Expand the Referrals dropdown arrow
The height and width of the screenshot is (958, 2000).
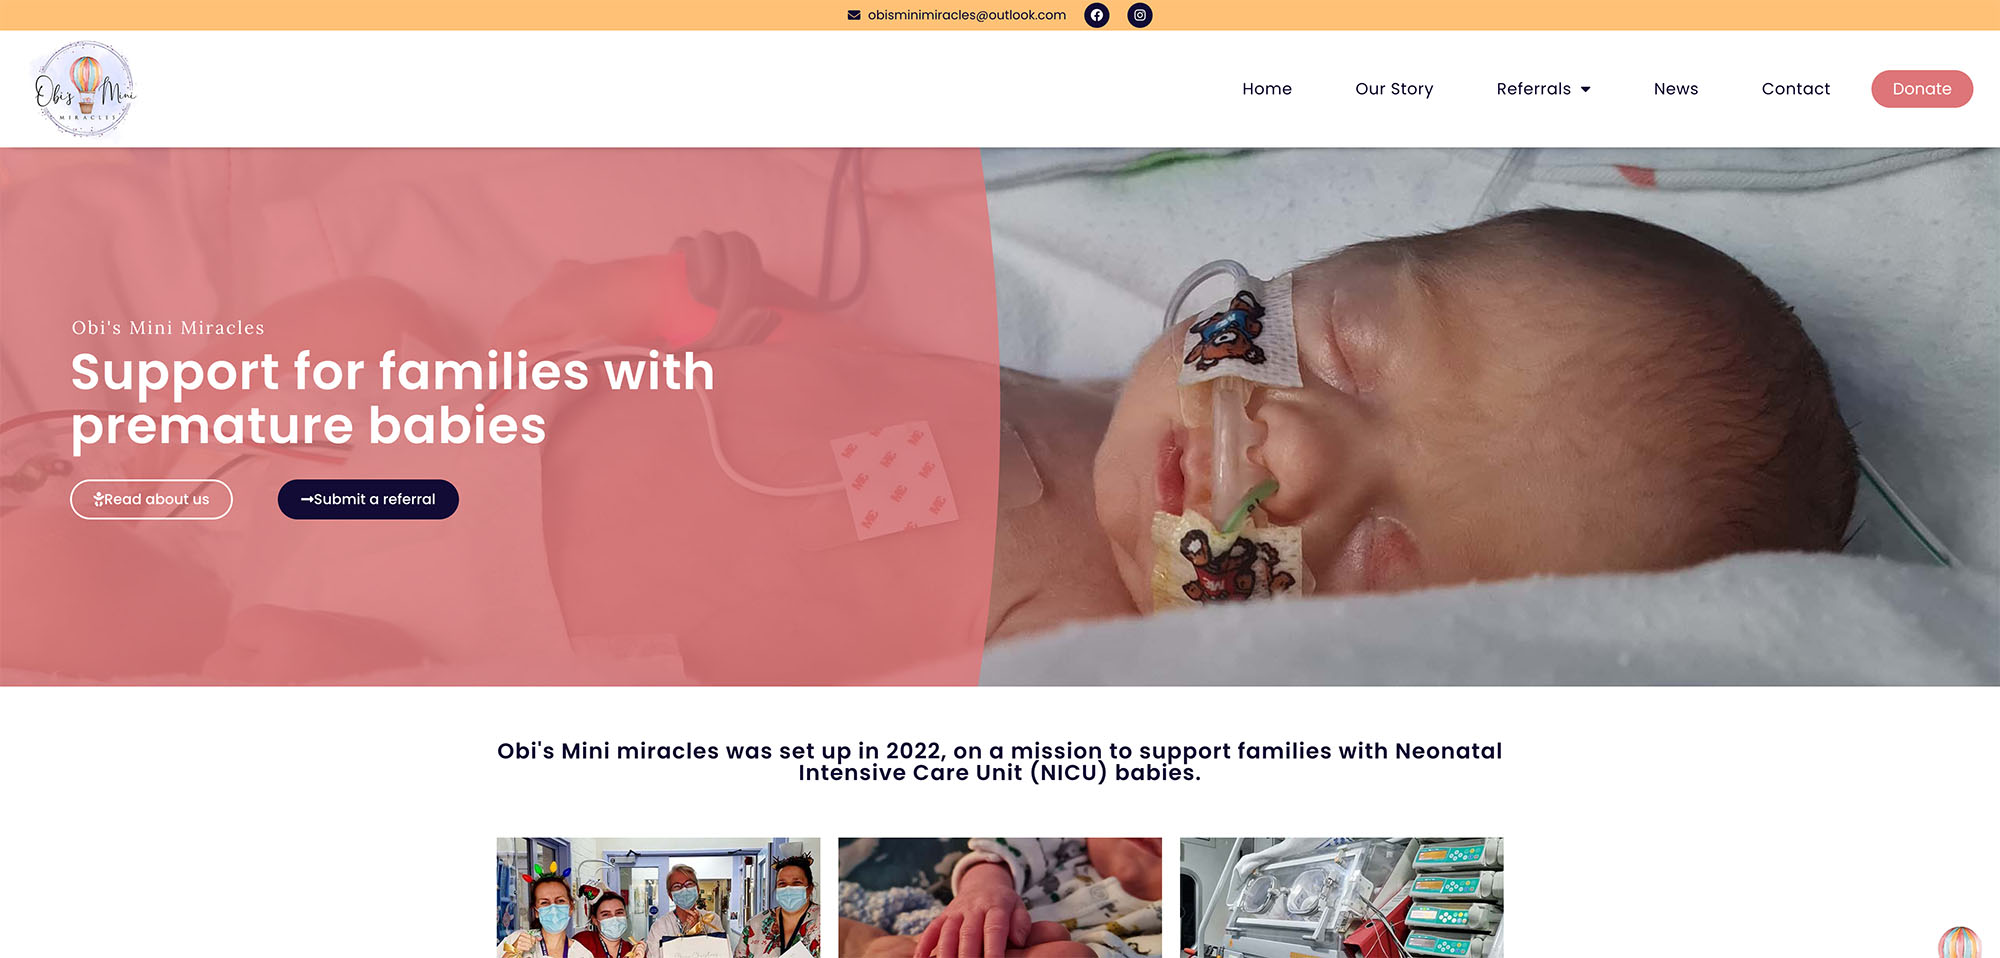coord(1586,89)
